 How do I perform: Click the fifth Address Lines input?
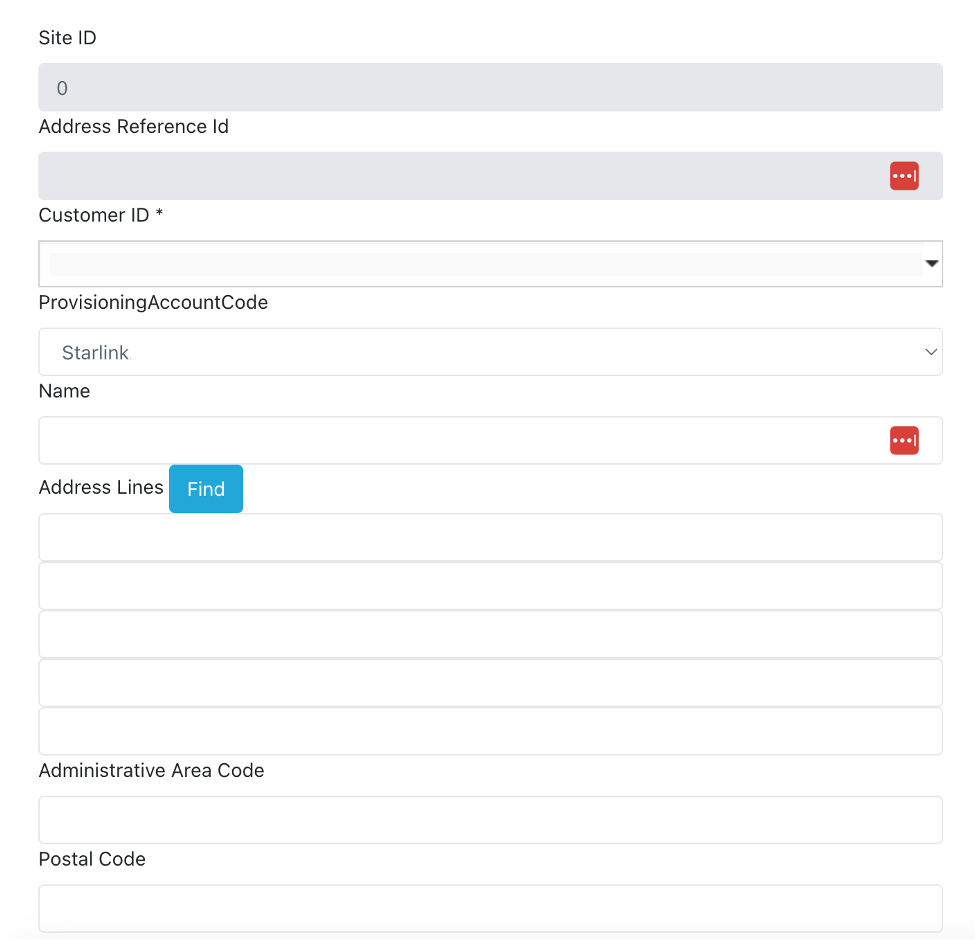(490, 731)
